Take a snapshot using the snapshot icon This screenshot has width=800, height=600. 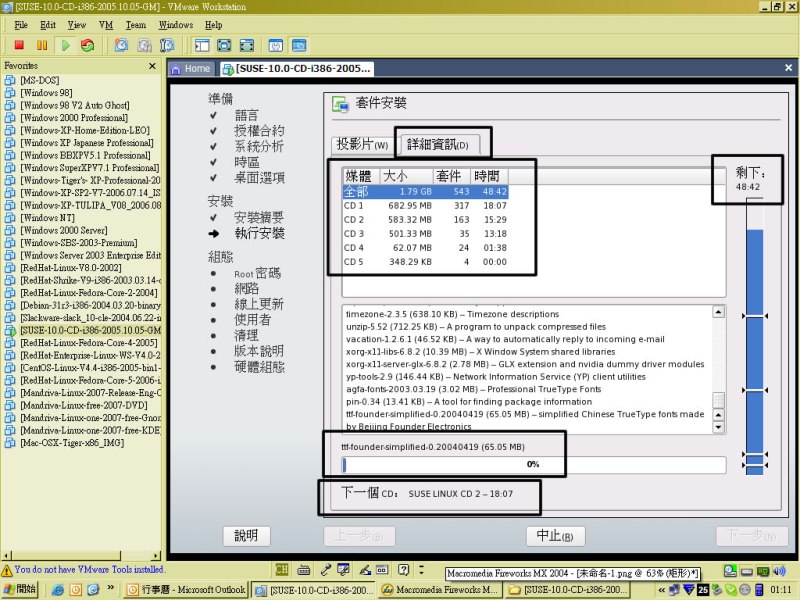(121, 45)
